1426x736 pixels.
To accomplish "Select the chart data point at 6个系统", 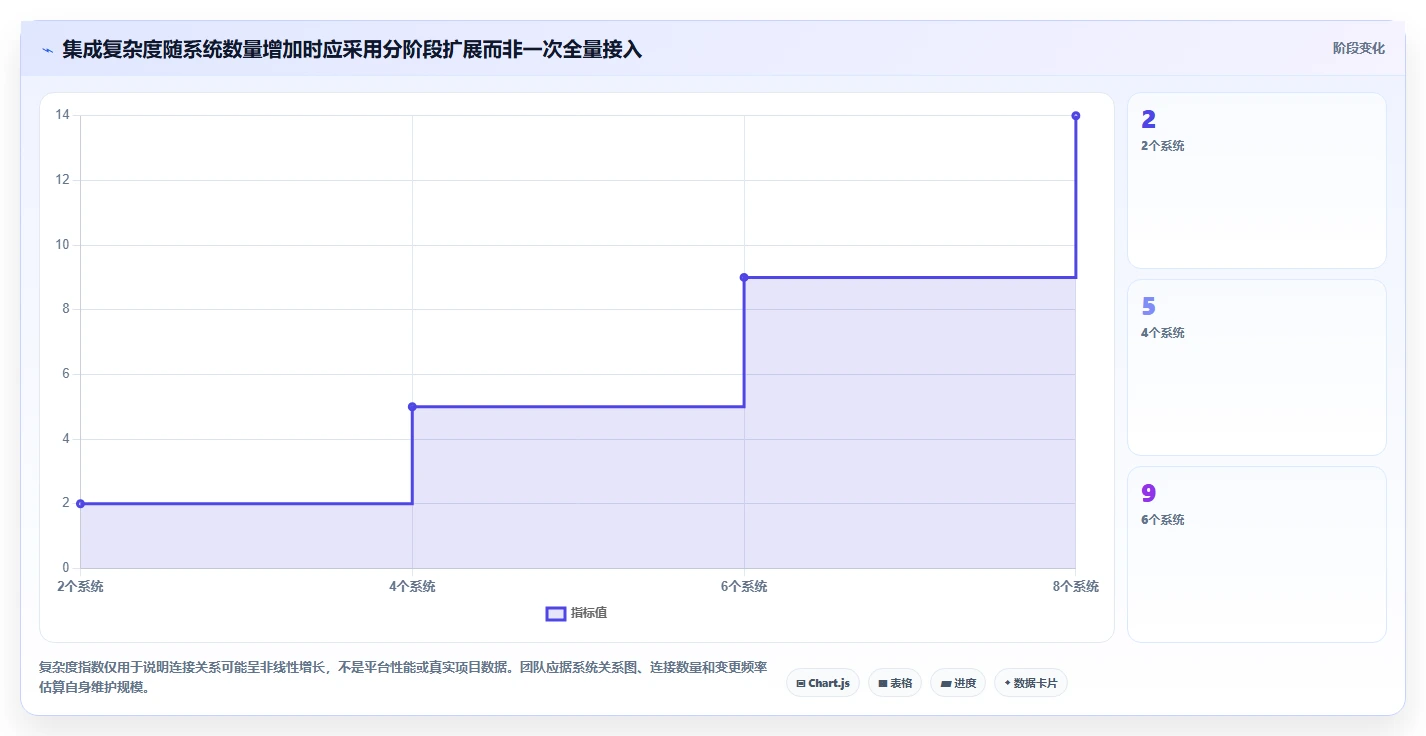I will 744,277.
